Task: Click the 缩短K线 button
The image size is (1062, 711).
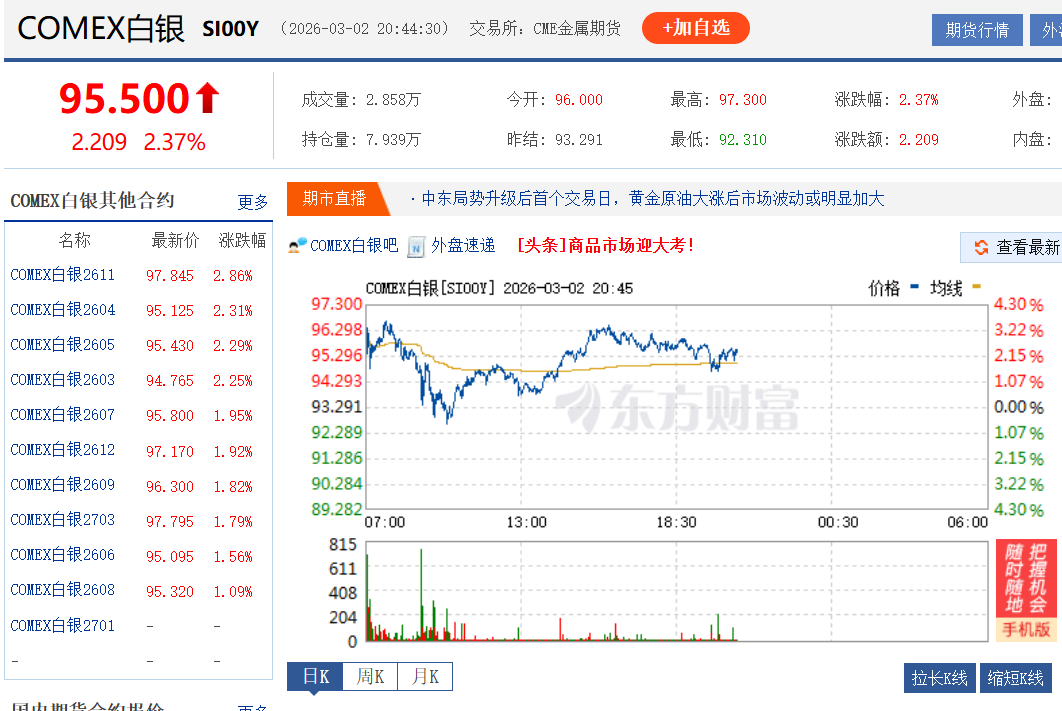Action: 1016,678
